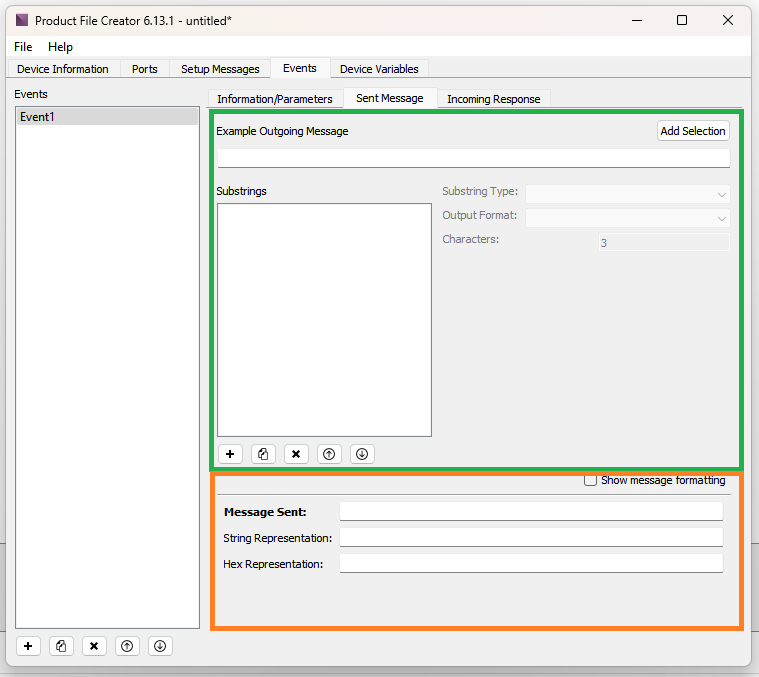The height and width of the screenshot is (677, 759).
Task: Add a new event with plus icon
Action: point(28,646)
